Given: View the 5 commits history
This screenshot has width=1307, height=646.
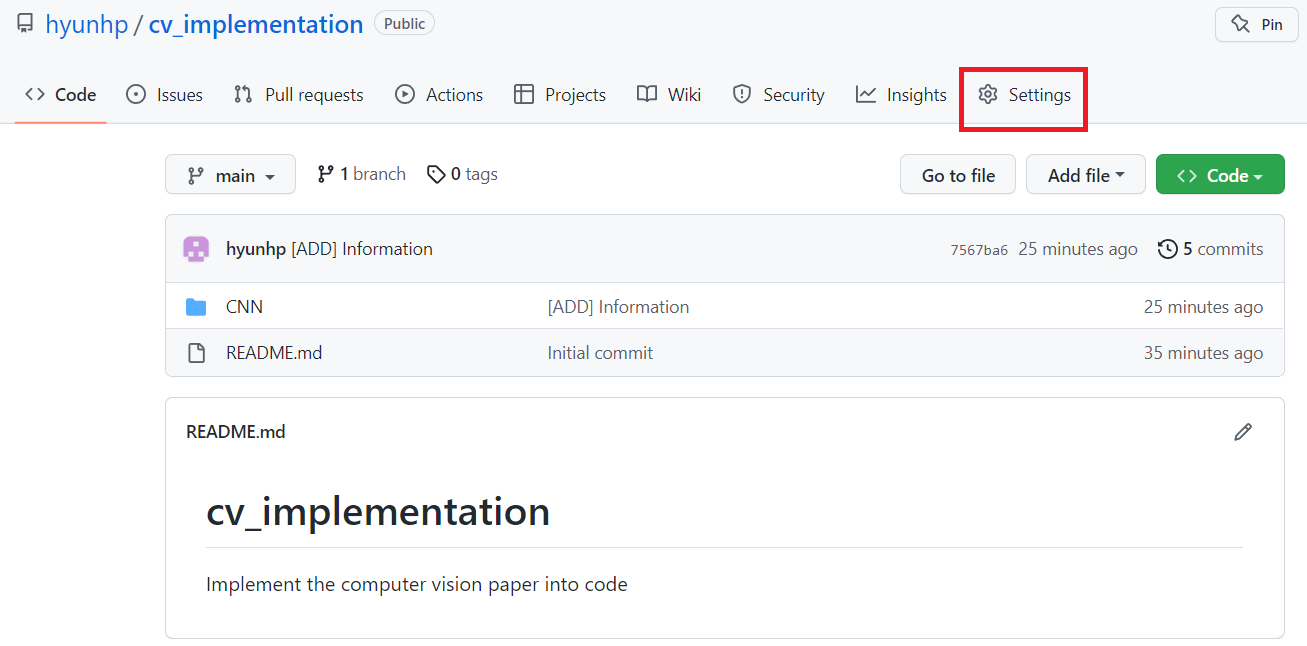Looking at the screenshot, I should [x=1211, y=249].
